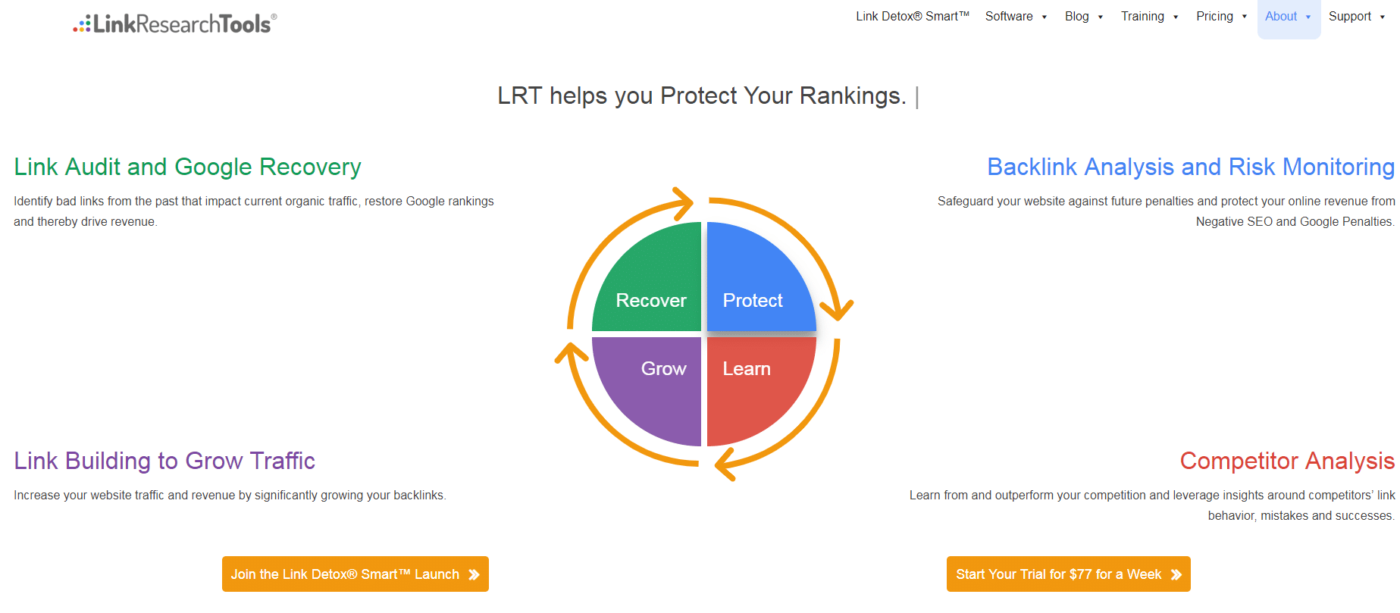
Task: Open the About menu item
Action: (x=1288, y=16)
